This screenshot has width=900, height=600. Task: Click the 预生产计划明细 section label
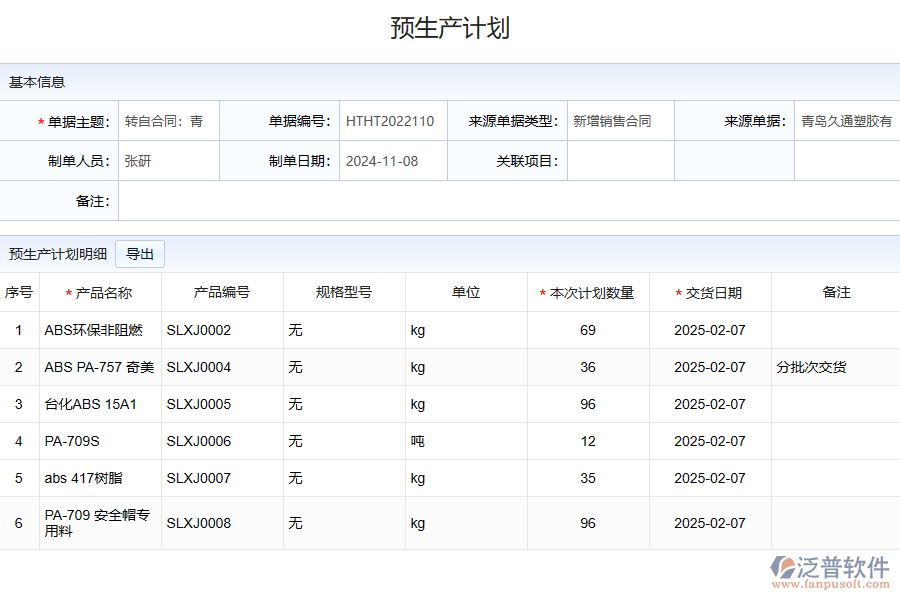pos(58,254)
